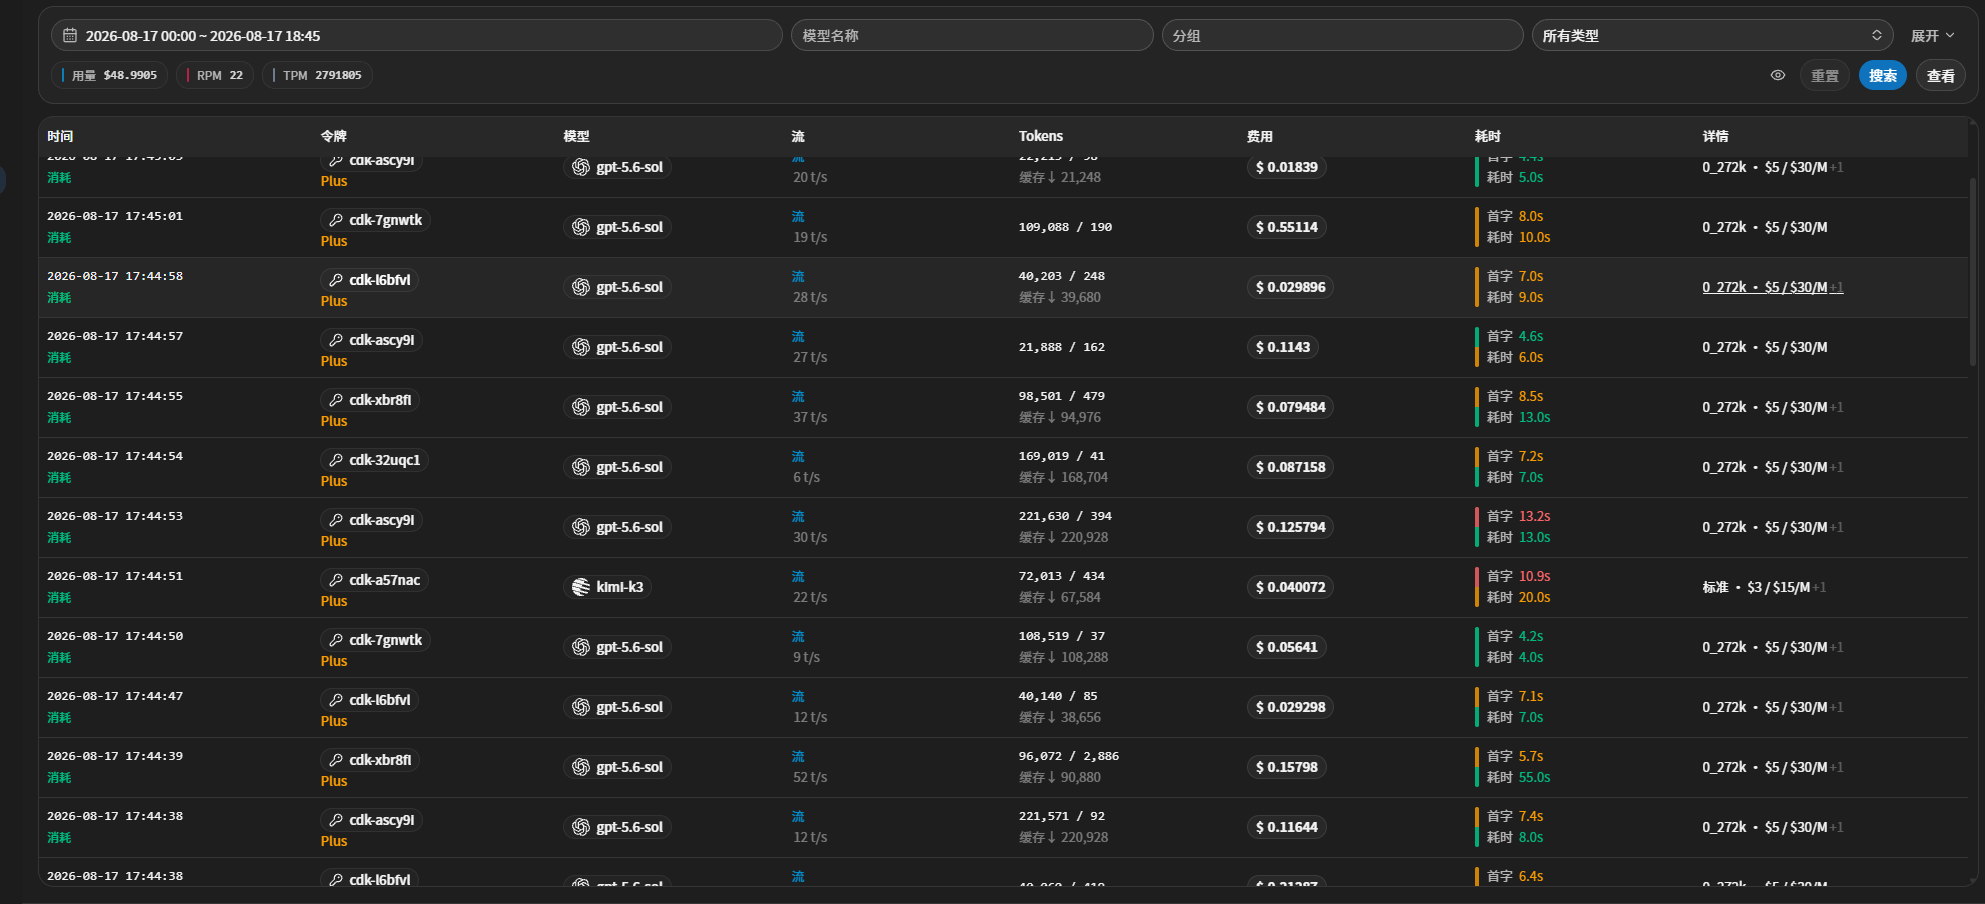Click the 109,088 / 190 tokens cell

tap(1065, 227)
